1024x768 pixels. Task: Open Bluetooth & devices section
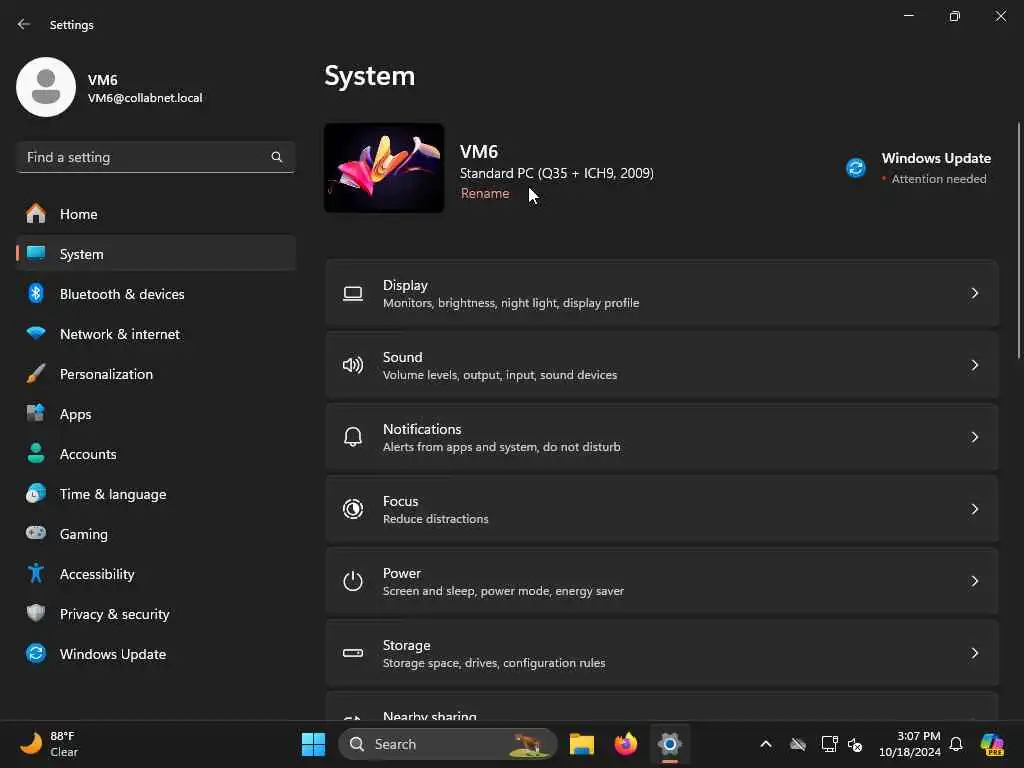[156, 294]
